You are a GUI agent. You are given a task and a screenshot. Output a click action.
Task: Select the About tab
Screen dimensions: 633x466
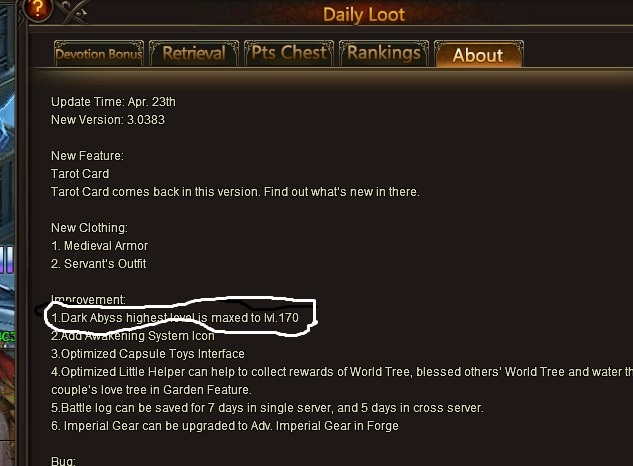(478, 54)
